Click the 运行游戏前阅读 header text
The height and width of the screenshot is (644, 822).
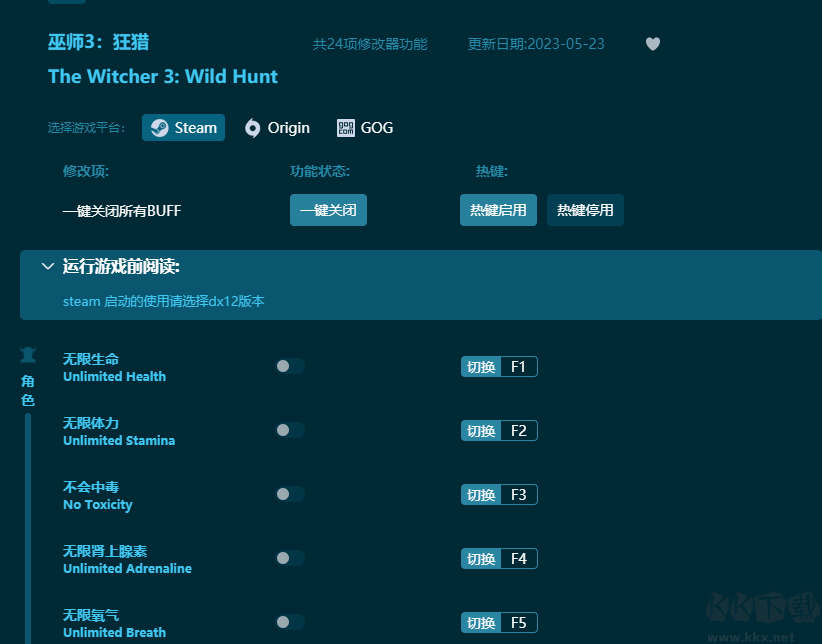point(121,266)
